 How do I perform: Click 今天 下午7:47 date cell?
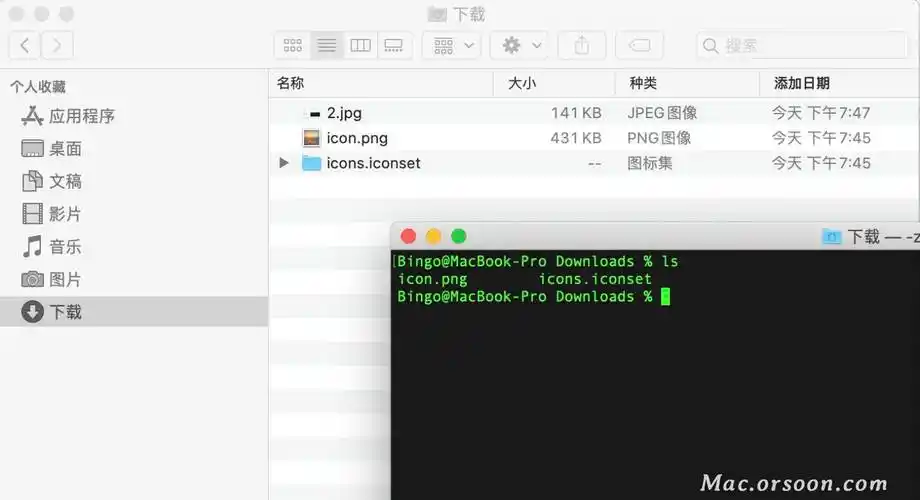tap(821, 113)
